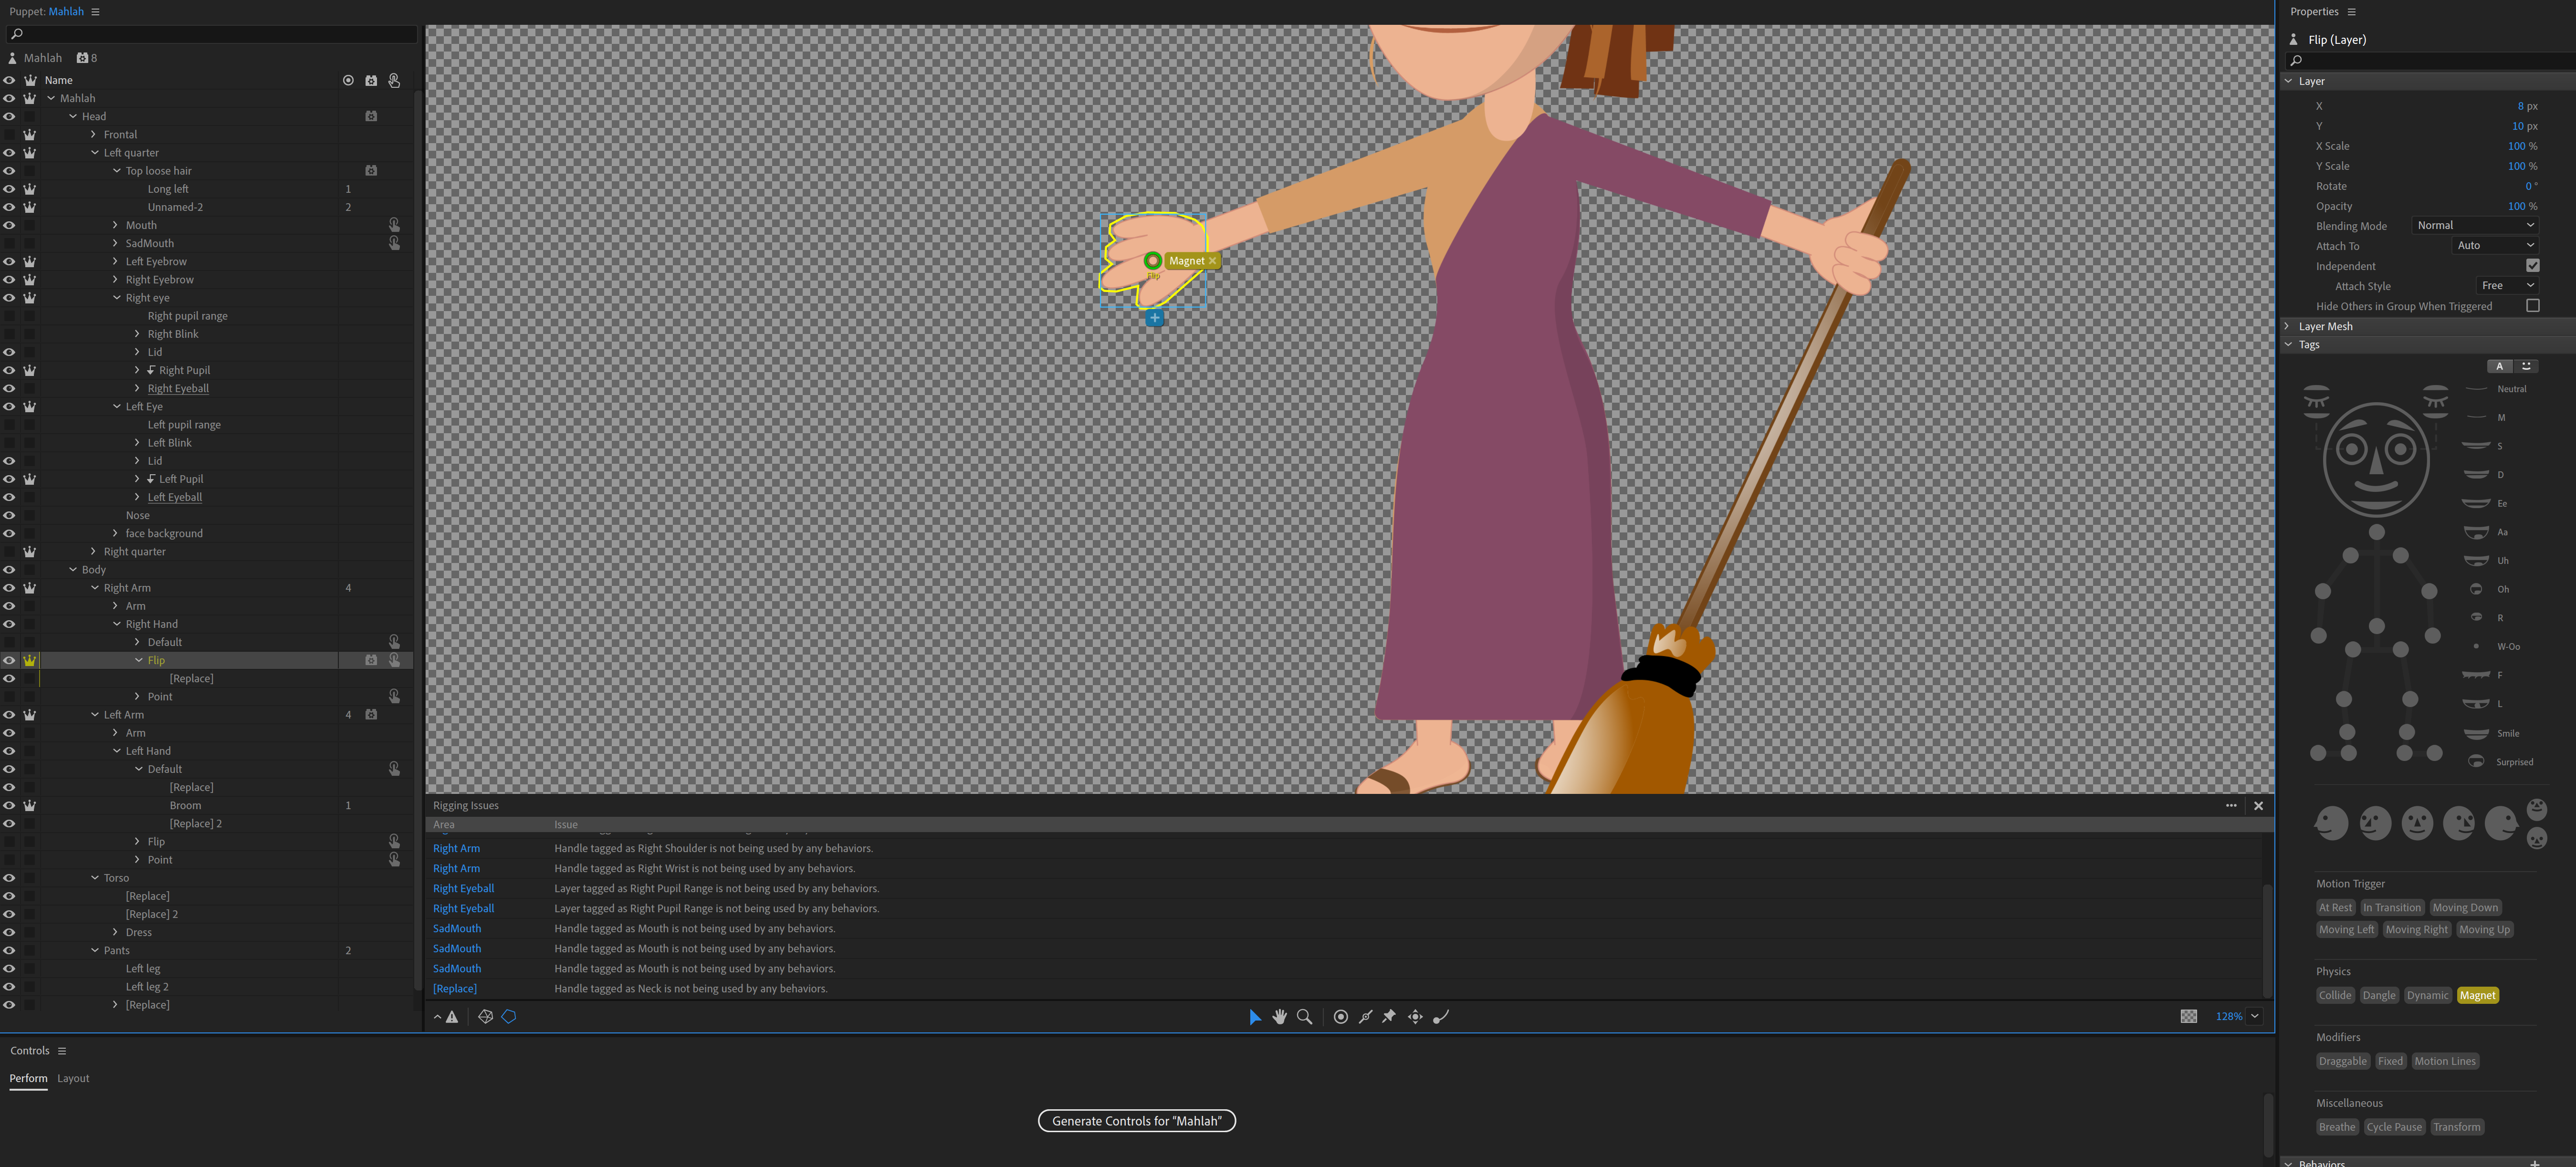Click the warning icon in the viewer status bar
This screenshot has height=1167, width=2576.
[452, 1016]
